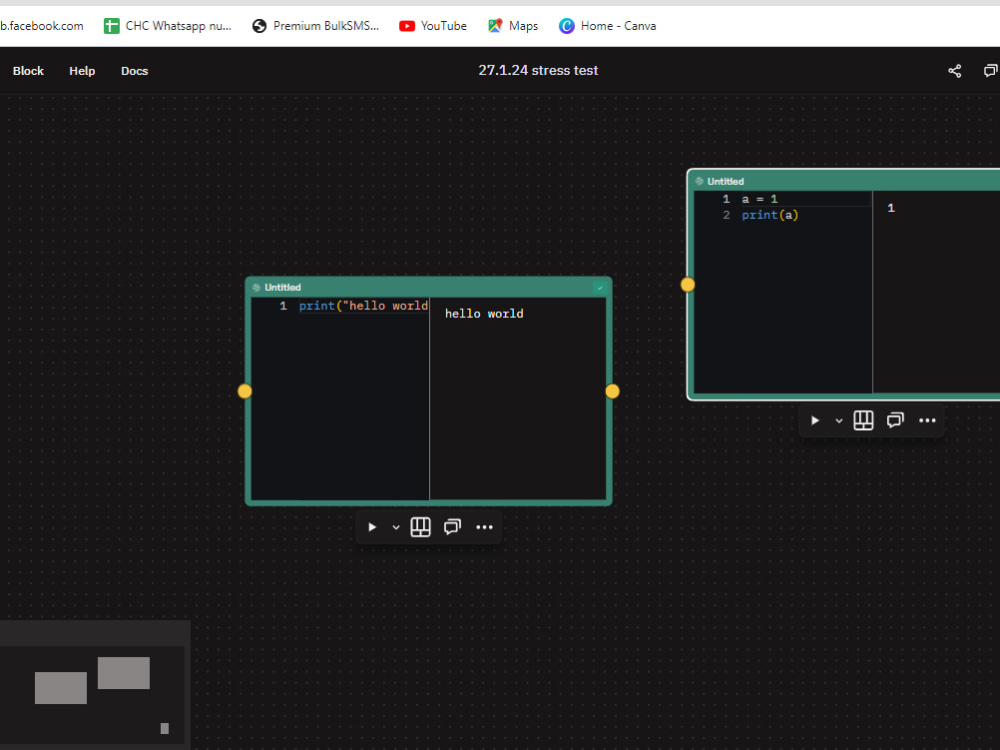Open comments for a = 1 block
Viewport: 1000px width, 750px height.
coord(895,420)
